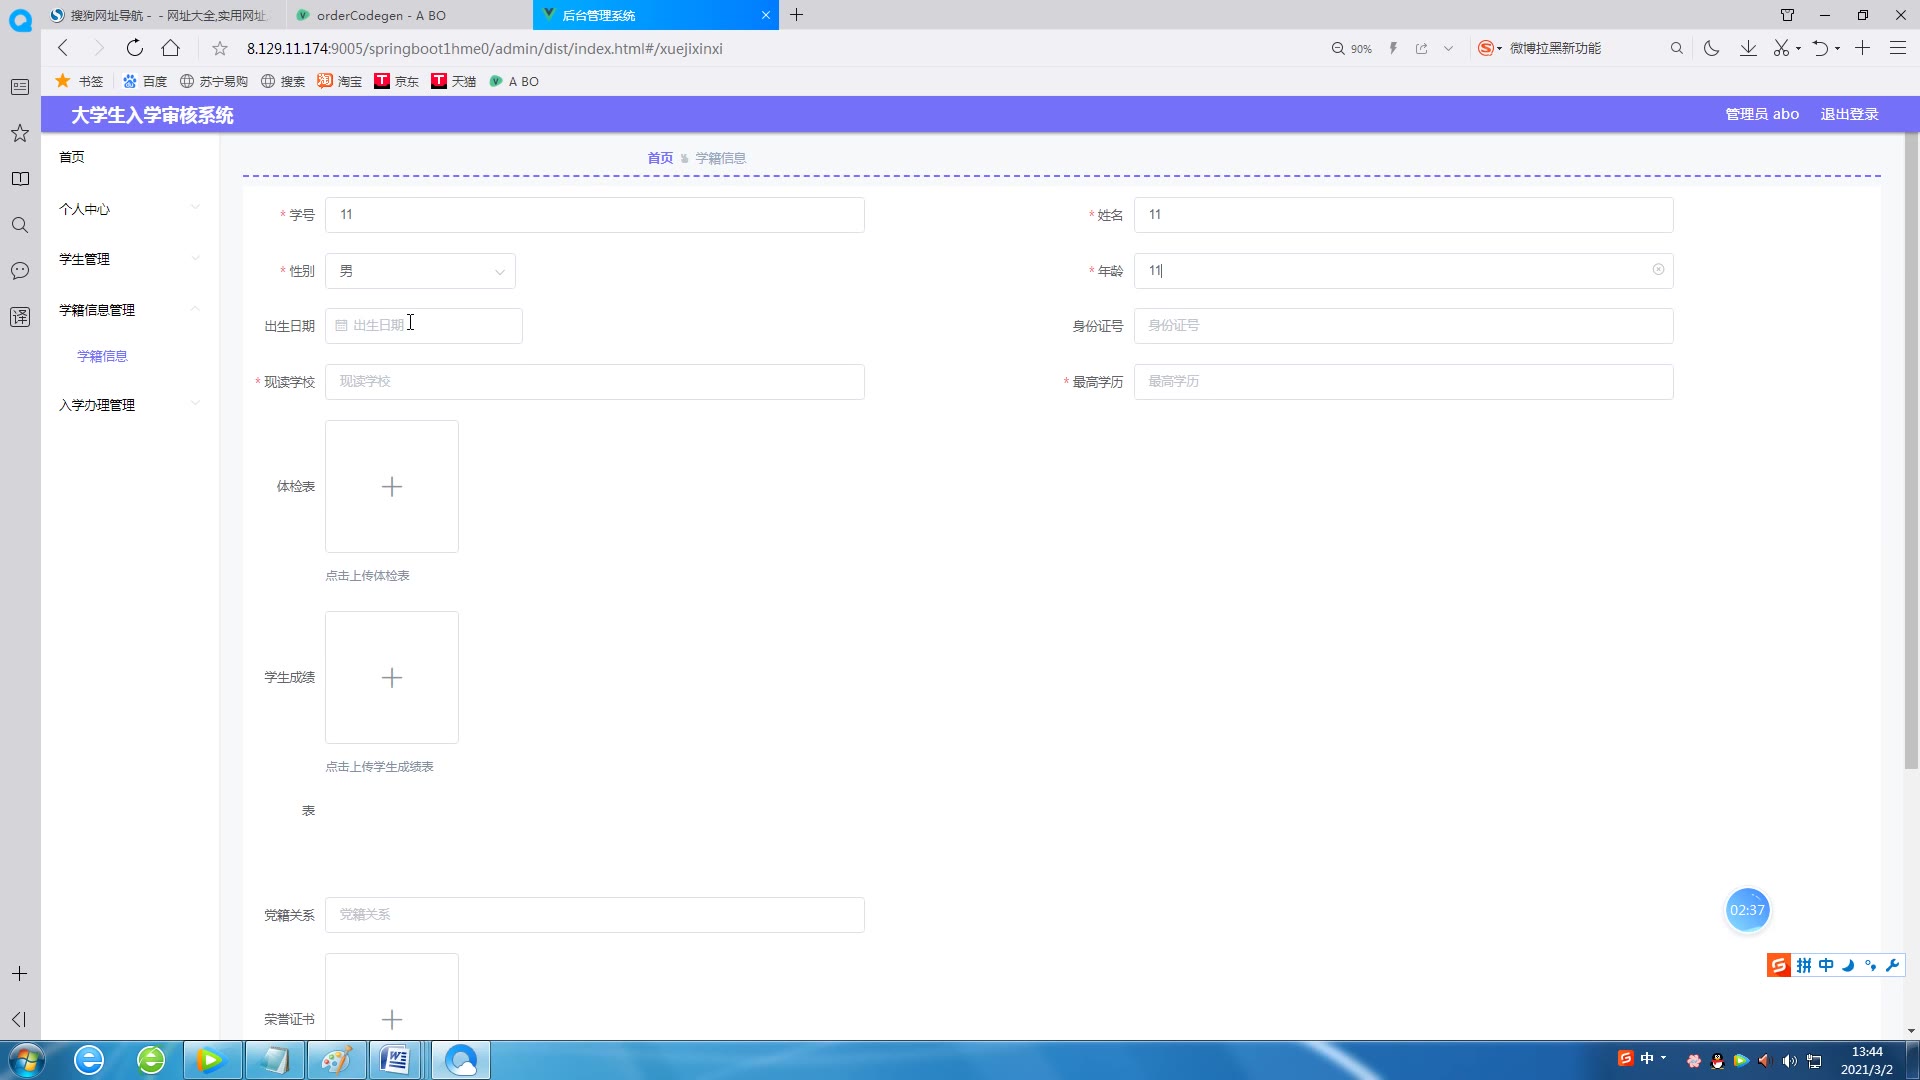Focus the 最高学历 input field
Screen dimensions: 1920x1080
tap(1403, 382)
